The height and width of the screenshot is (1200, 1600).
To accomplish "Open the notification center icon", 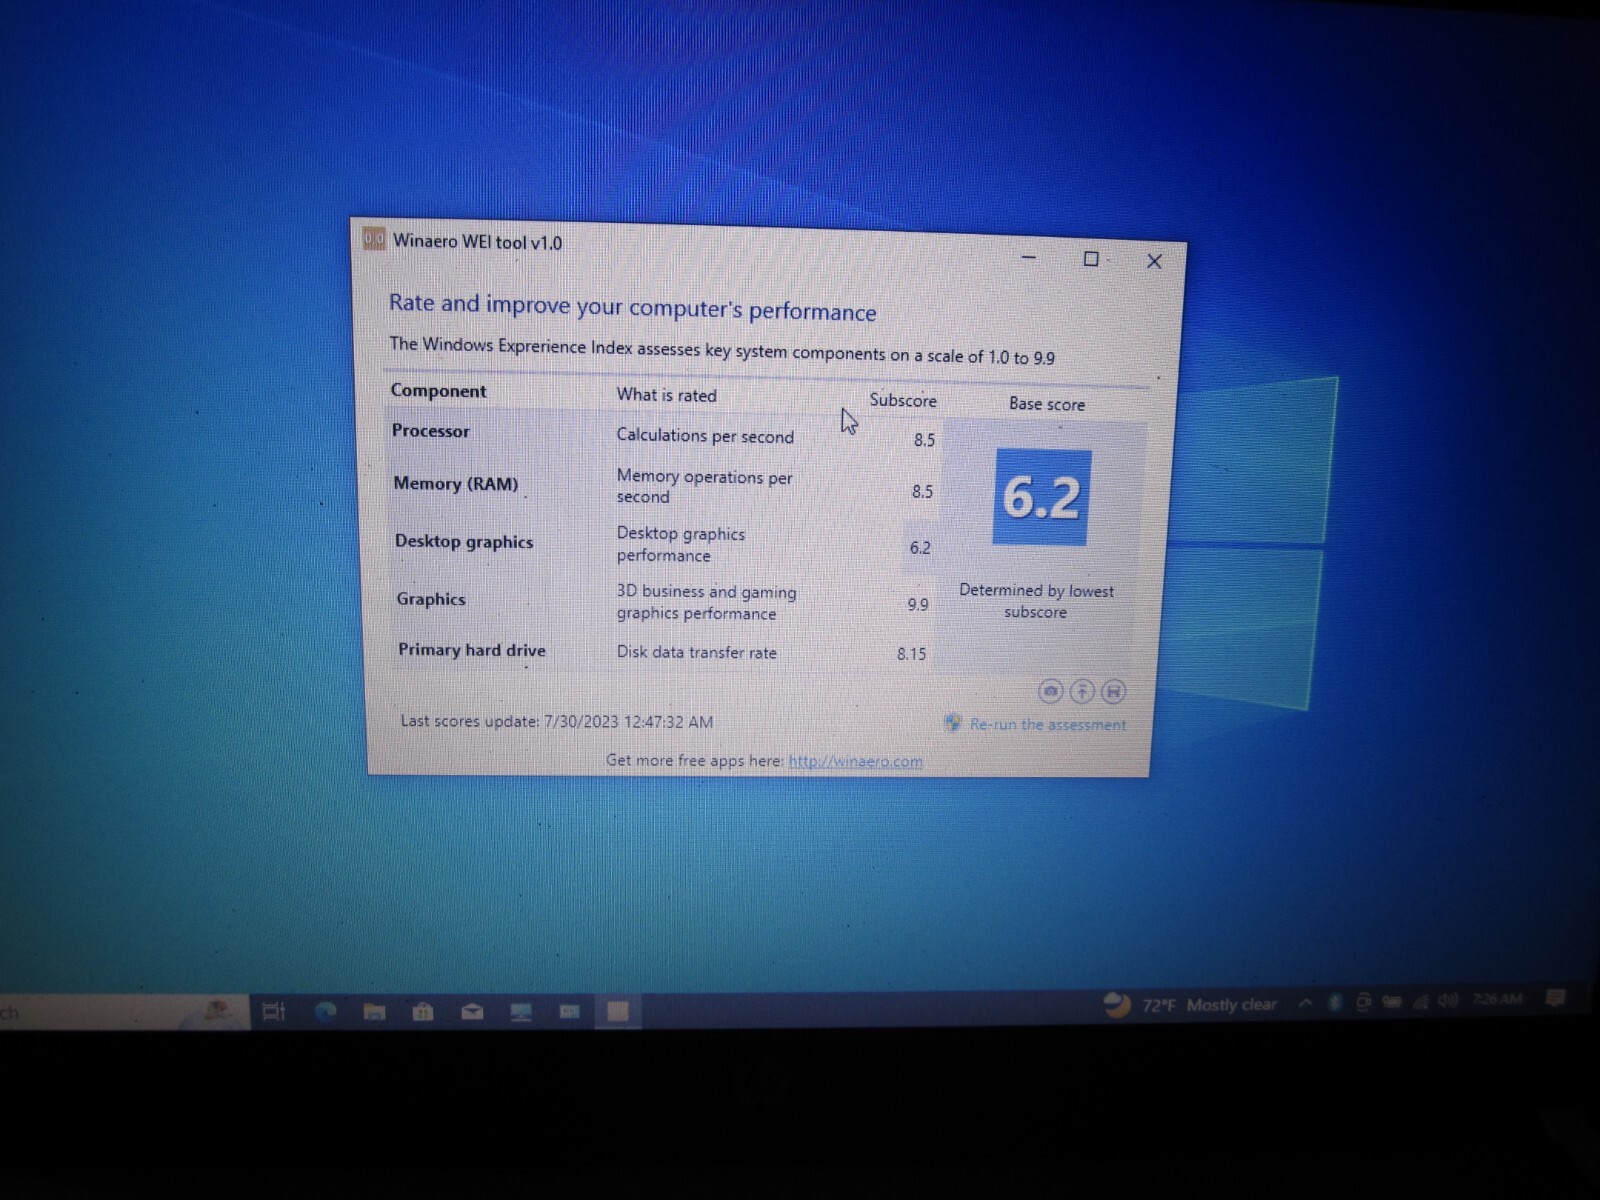I will (1555, 998).
